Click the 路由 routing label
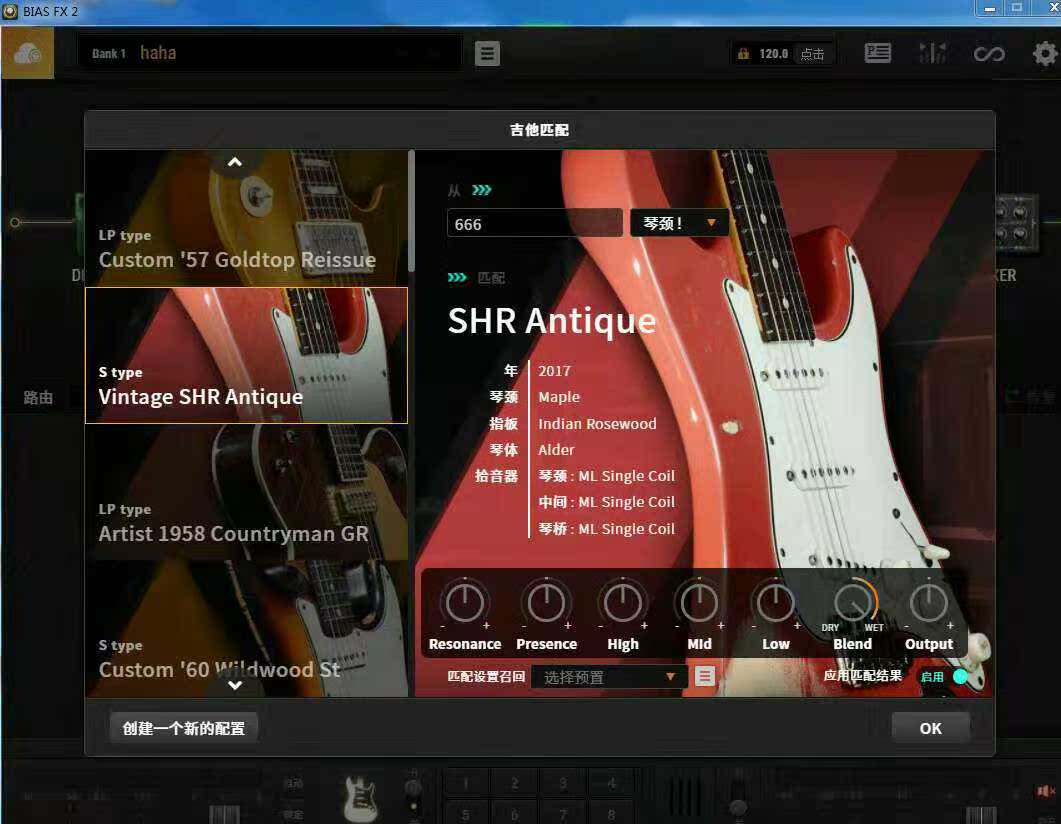The height and width of the screenshot is (824, 1061). coord(38,398)
